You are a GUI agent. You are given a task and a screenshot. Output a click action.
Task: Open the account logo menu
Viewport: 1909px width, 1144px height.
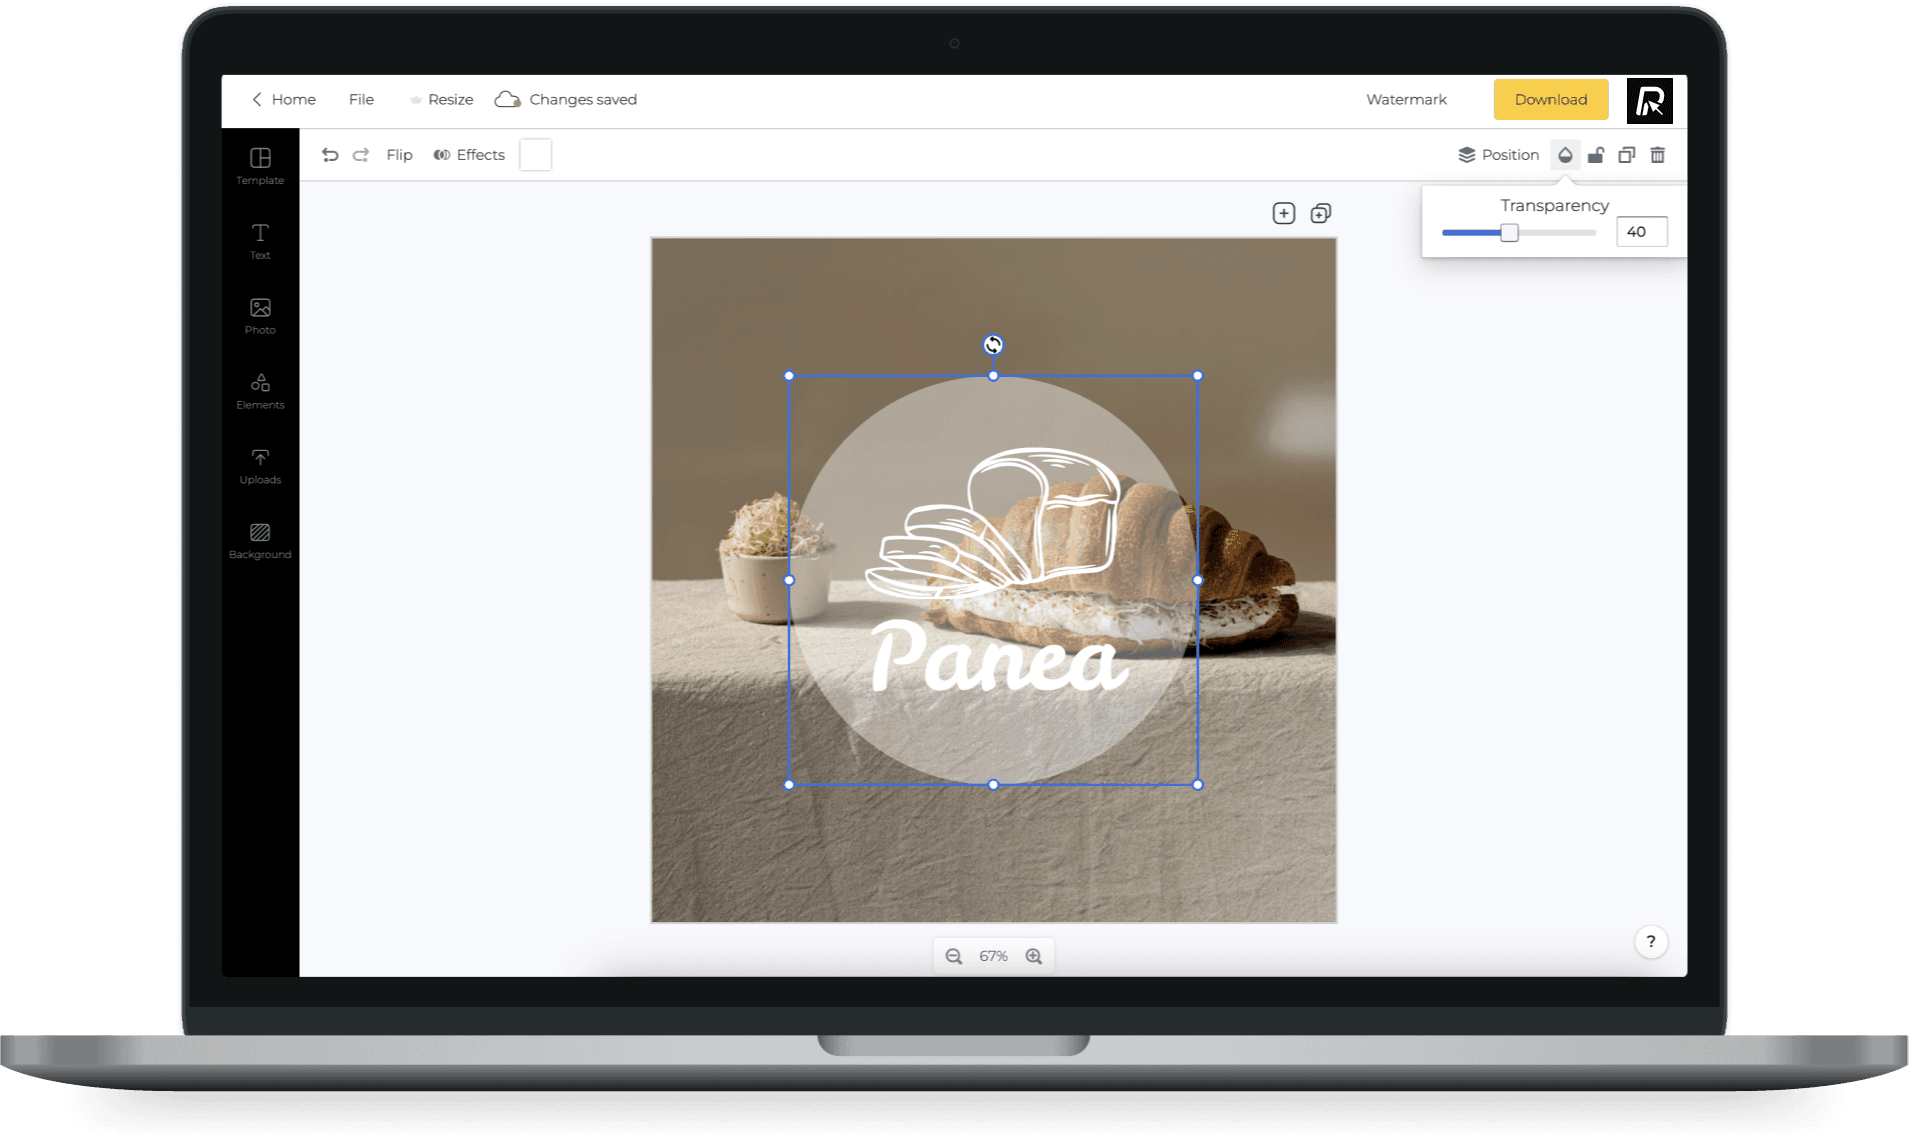pyautogui.click(x=1649, y=100)
